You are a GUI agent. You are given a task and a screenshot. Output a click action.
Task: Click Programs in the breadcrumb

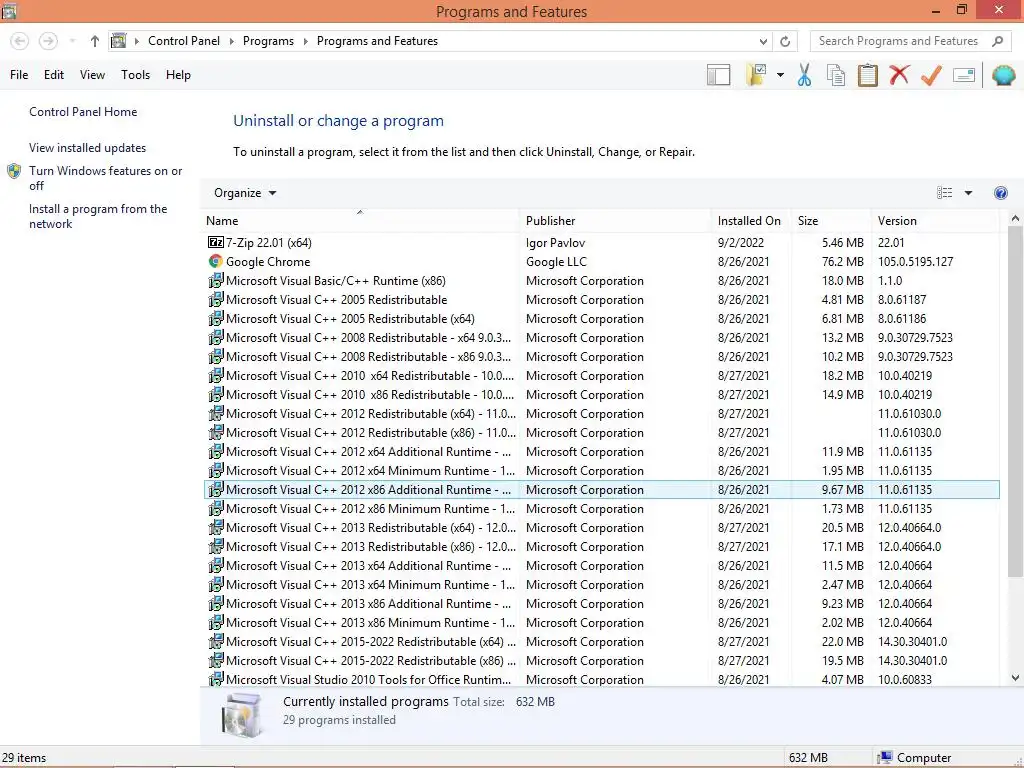pyautogui.click(x=268, y=41)
